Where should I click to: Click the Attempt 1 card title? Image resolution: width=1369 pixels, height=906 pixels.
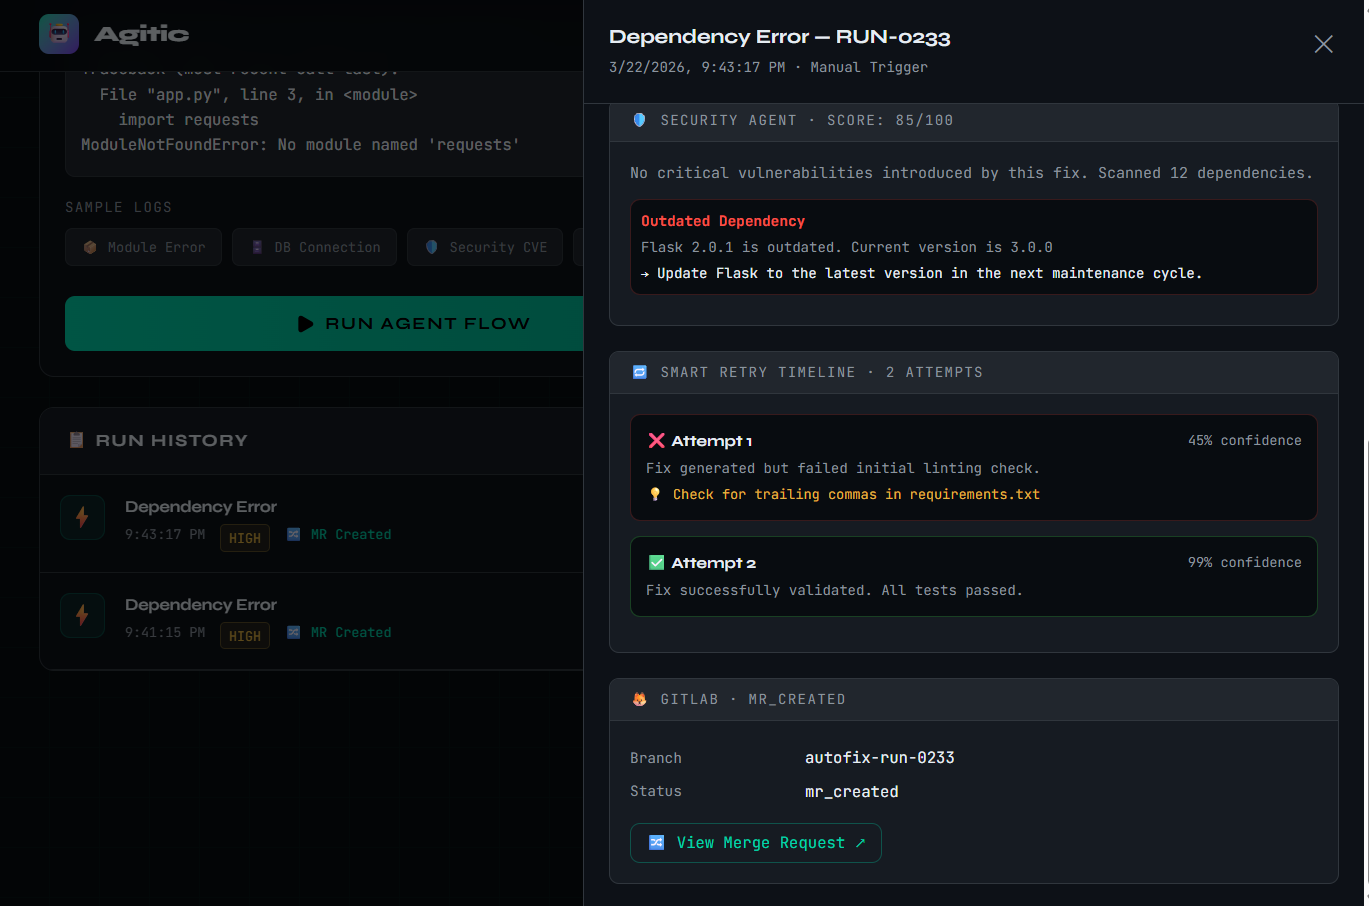pos(711,440)
